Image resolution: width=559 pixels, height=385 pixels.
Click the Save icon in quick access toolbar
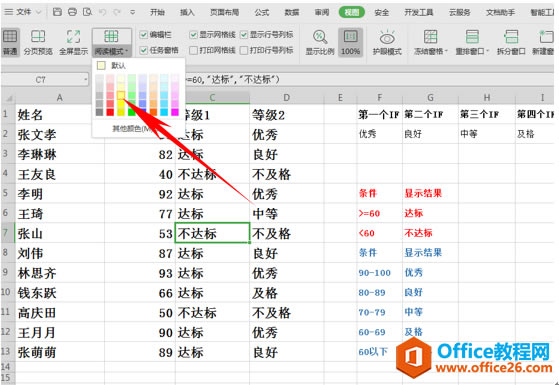[57, 12]
